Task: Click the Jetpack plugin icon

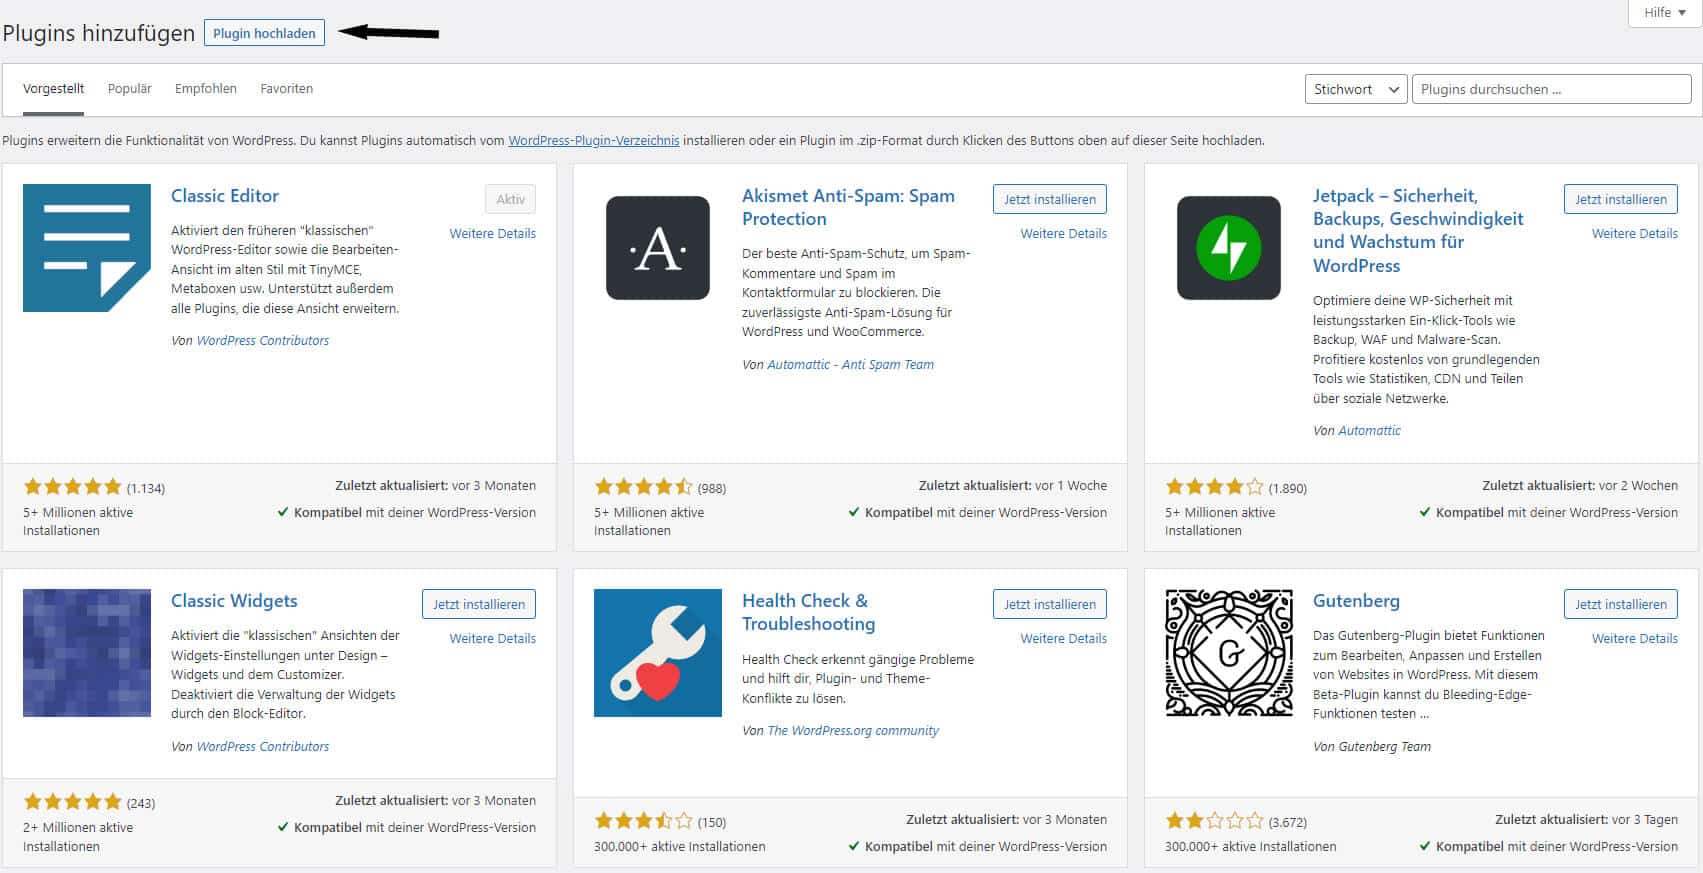Action: 1229,248
